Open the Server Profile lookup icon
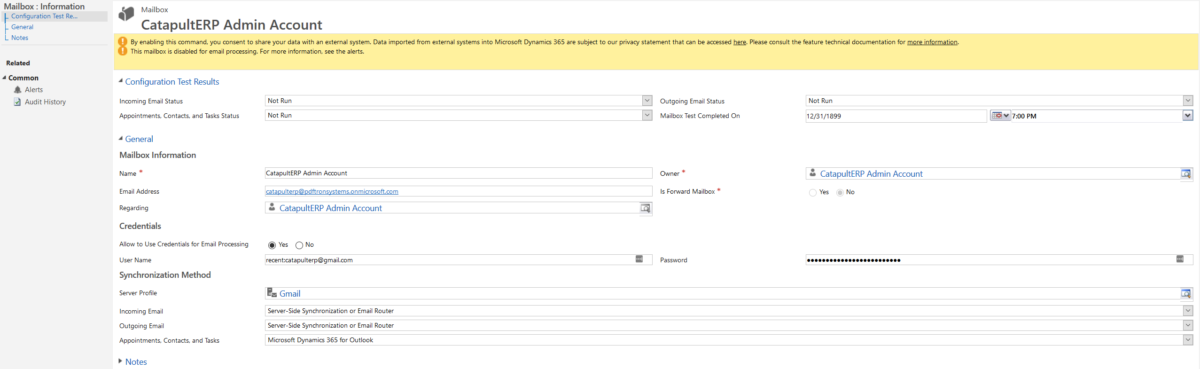1200x369 pixels. [x=1186, y=294]
